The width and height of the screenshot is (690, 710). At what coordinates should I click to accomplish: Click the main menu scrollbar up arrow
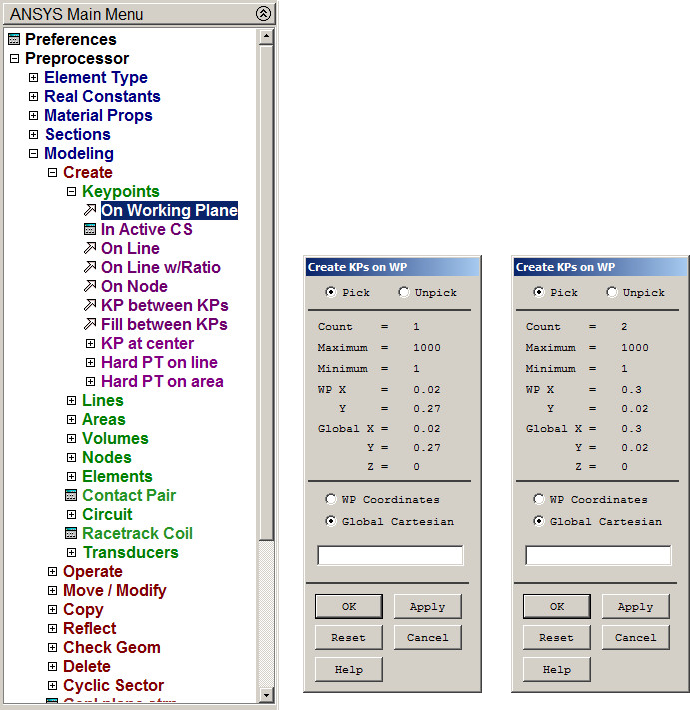click(266, 37)
